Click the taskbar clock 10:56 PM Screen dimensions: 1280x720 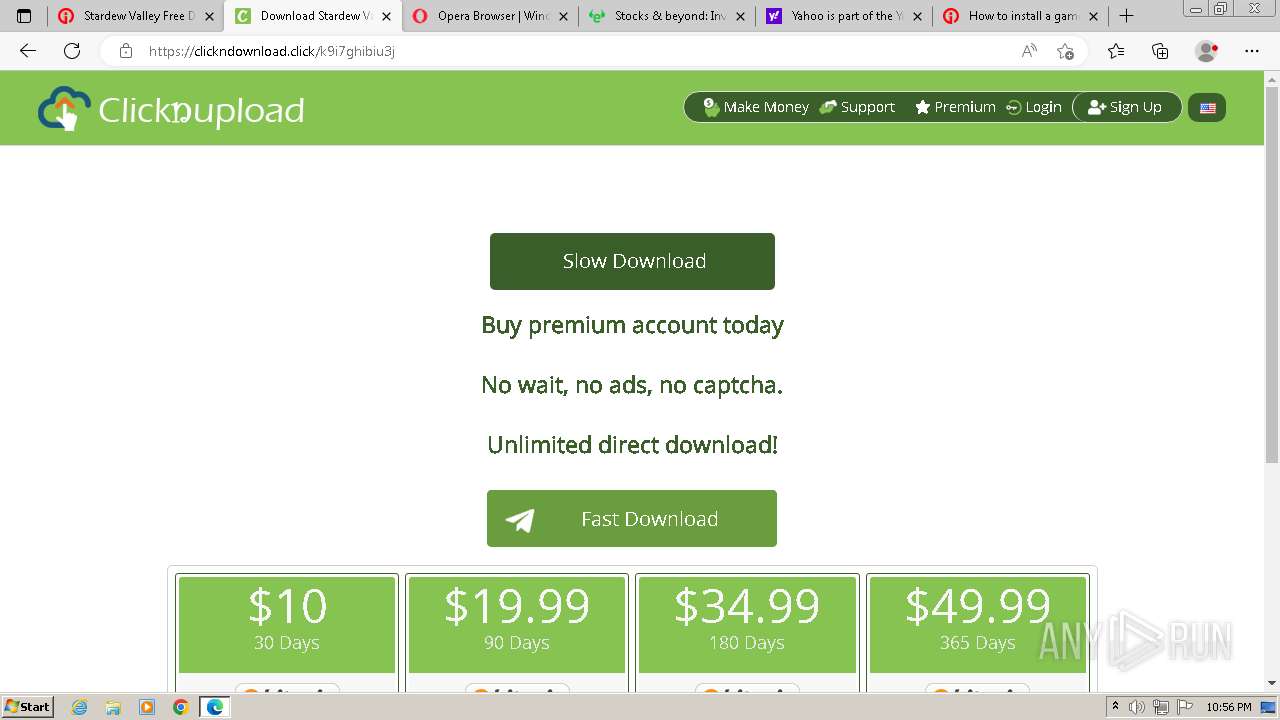pyautogui.click(x=1229, y=707)
